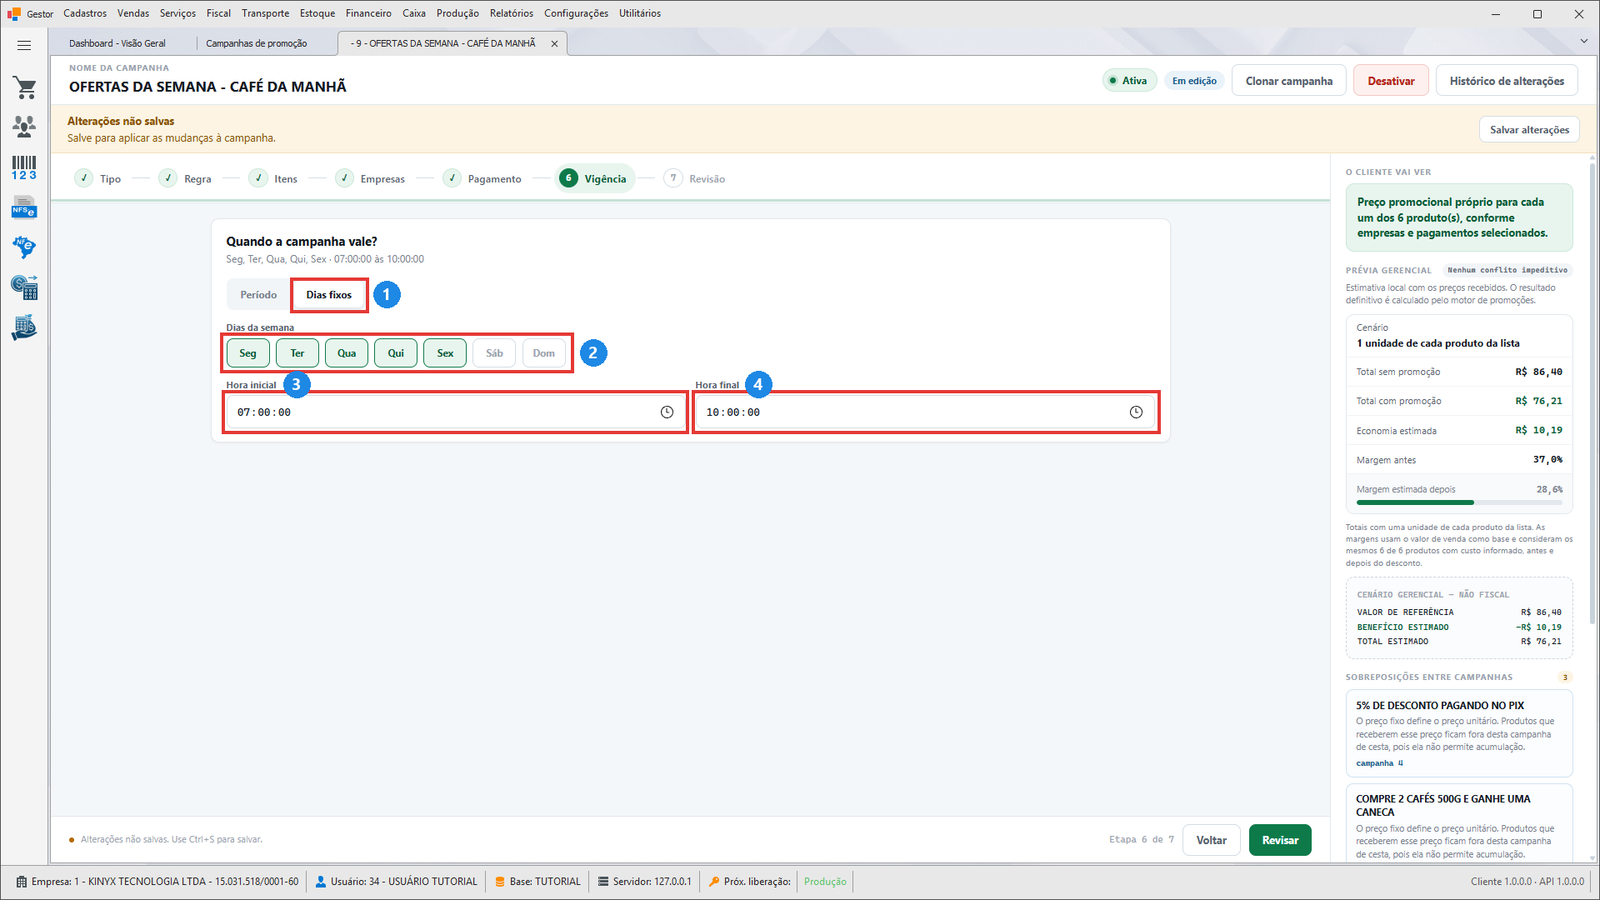Click the green Revisar button
The width and height of the screenshot is (1600, 900).
[x=1280, y=840]
